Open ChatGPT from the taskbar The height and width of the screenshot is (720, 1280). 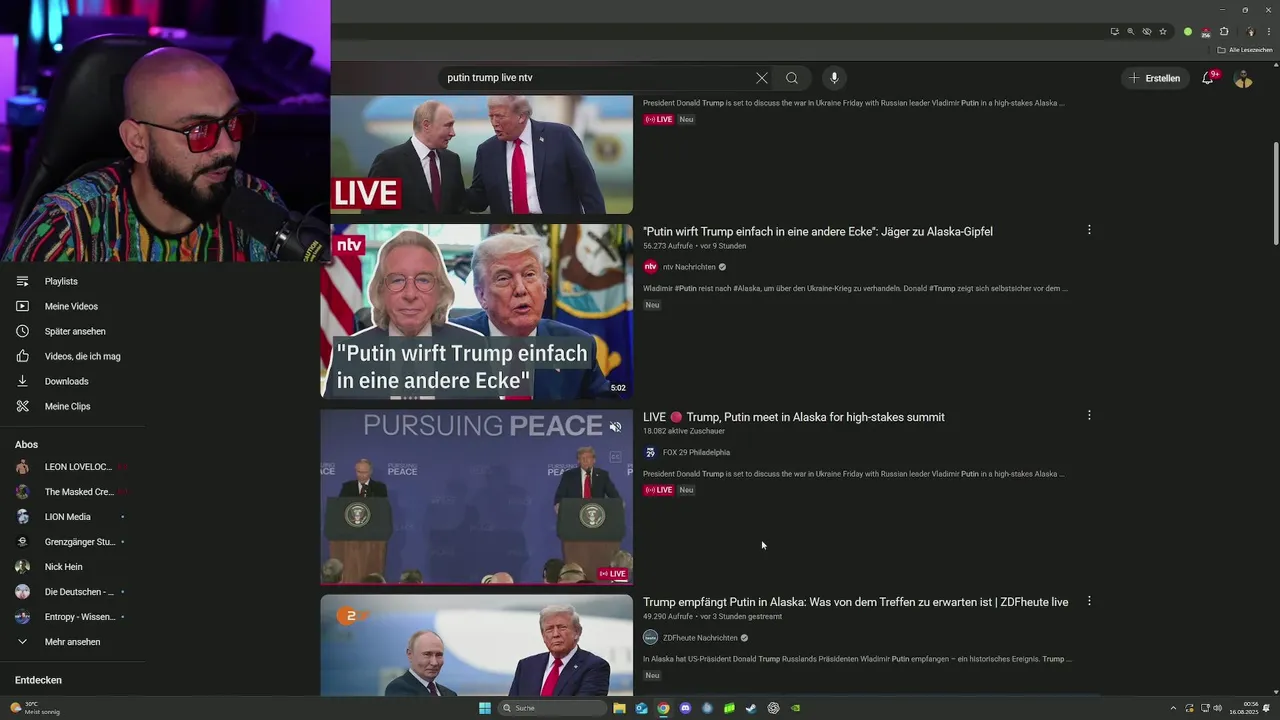coord(773,708)
